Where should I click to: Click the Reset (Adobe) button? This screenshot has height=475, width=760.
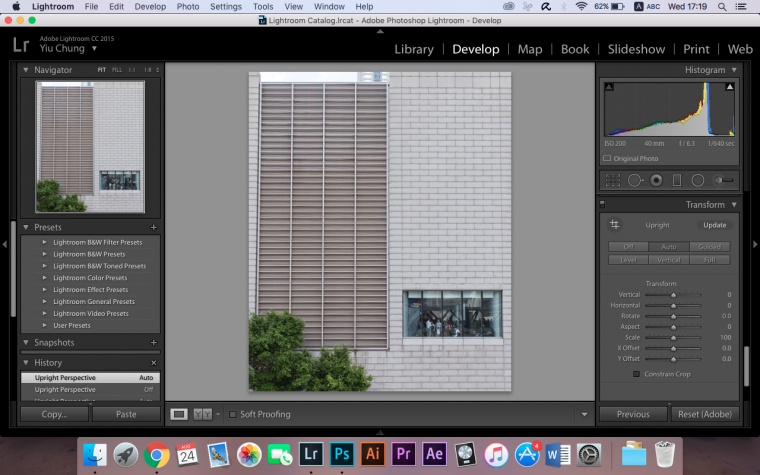pos(705,414)
